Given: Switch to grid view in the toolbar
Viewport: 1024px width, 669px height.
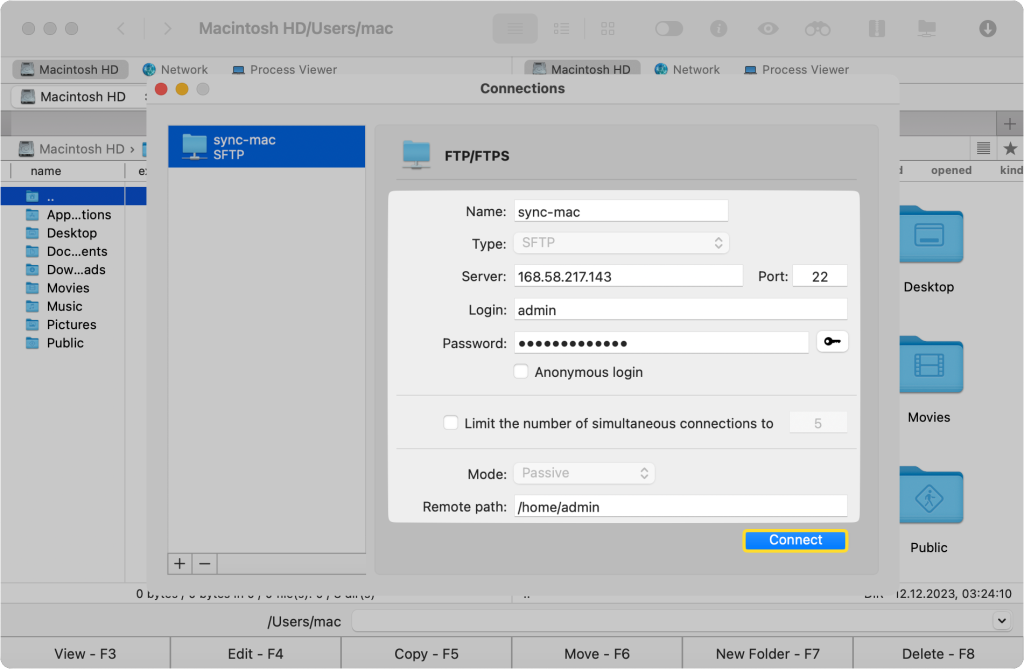Looking at the screenshot, I should (x=607, y=28).
